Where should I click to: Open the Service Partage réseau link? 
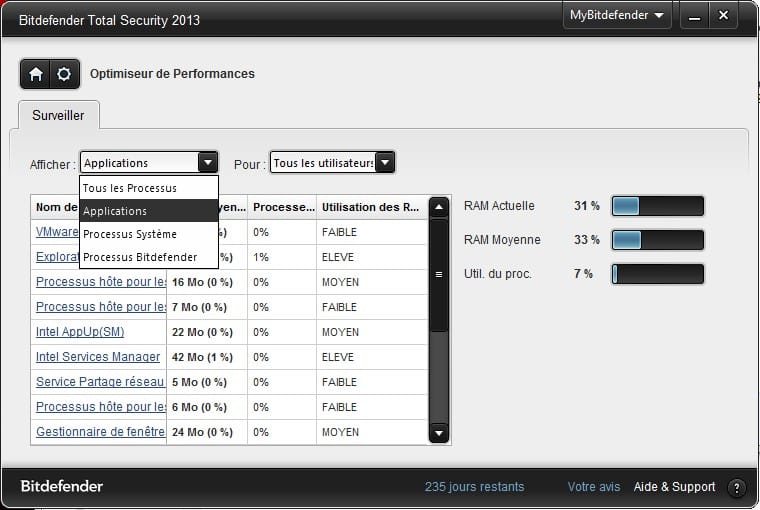click(100, 382)
